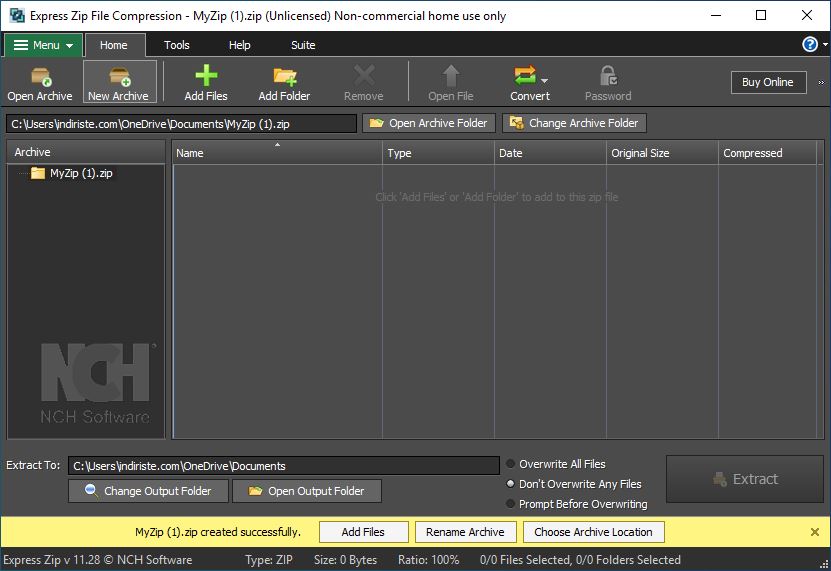Screen dimensions: 831x571
Task: Click the Buy Online button
Action: [768, 82]
